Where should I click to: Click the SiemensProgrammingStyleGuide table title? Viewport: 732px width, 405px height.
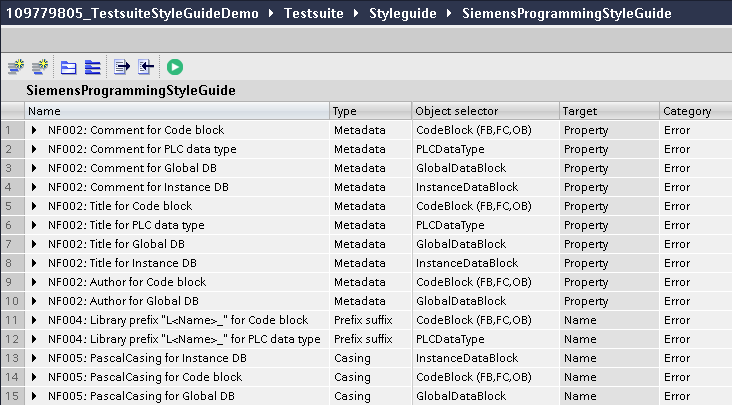tap(131, 91)
